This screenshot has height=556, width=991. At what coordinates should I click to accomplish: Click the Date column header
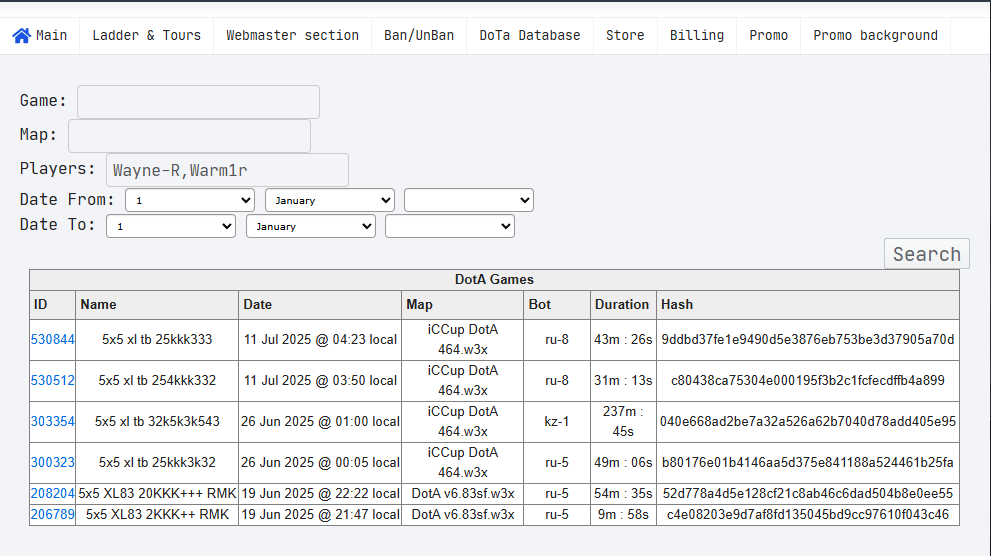pos(320,305)
